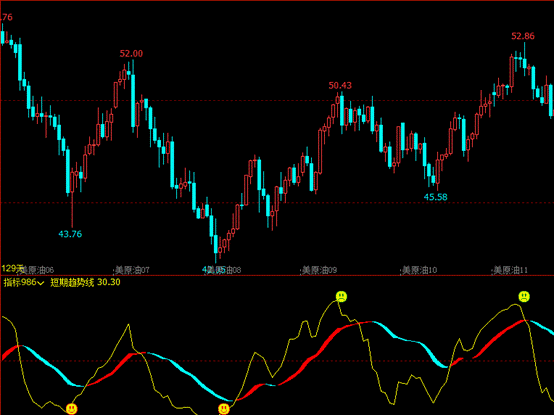Click the smiley buy signal at indicator bottom center
The image size is (554, 415).
point(224,409)
